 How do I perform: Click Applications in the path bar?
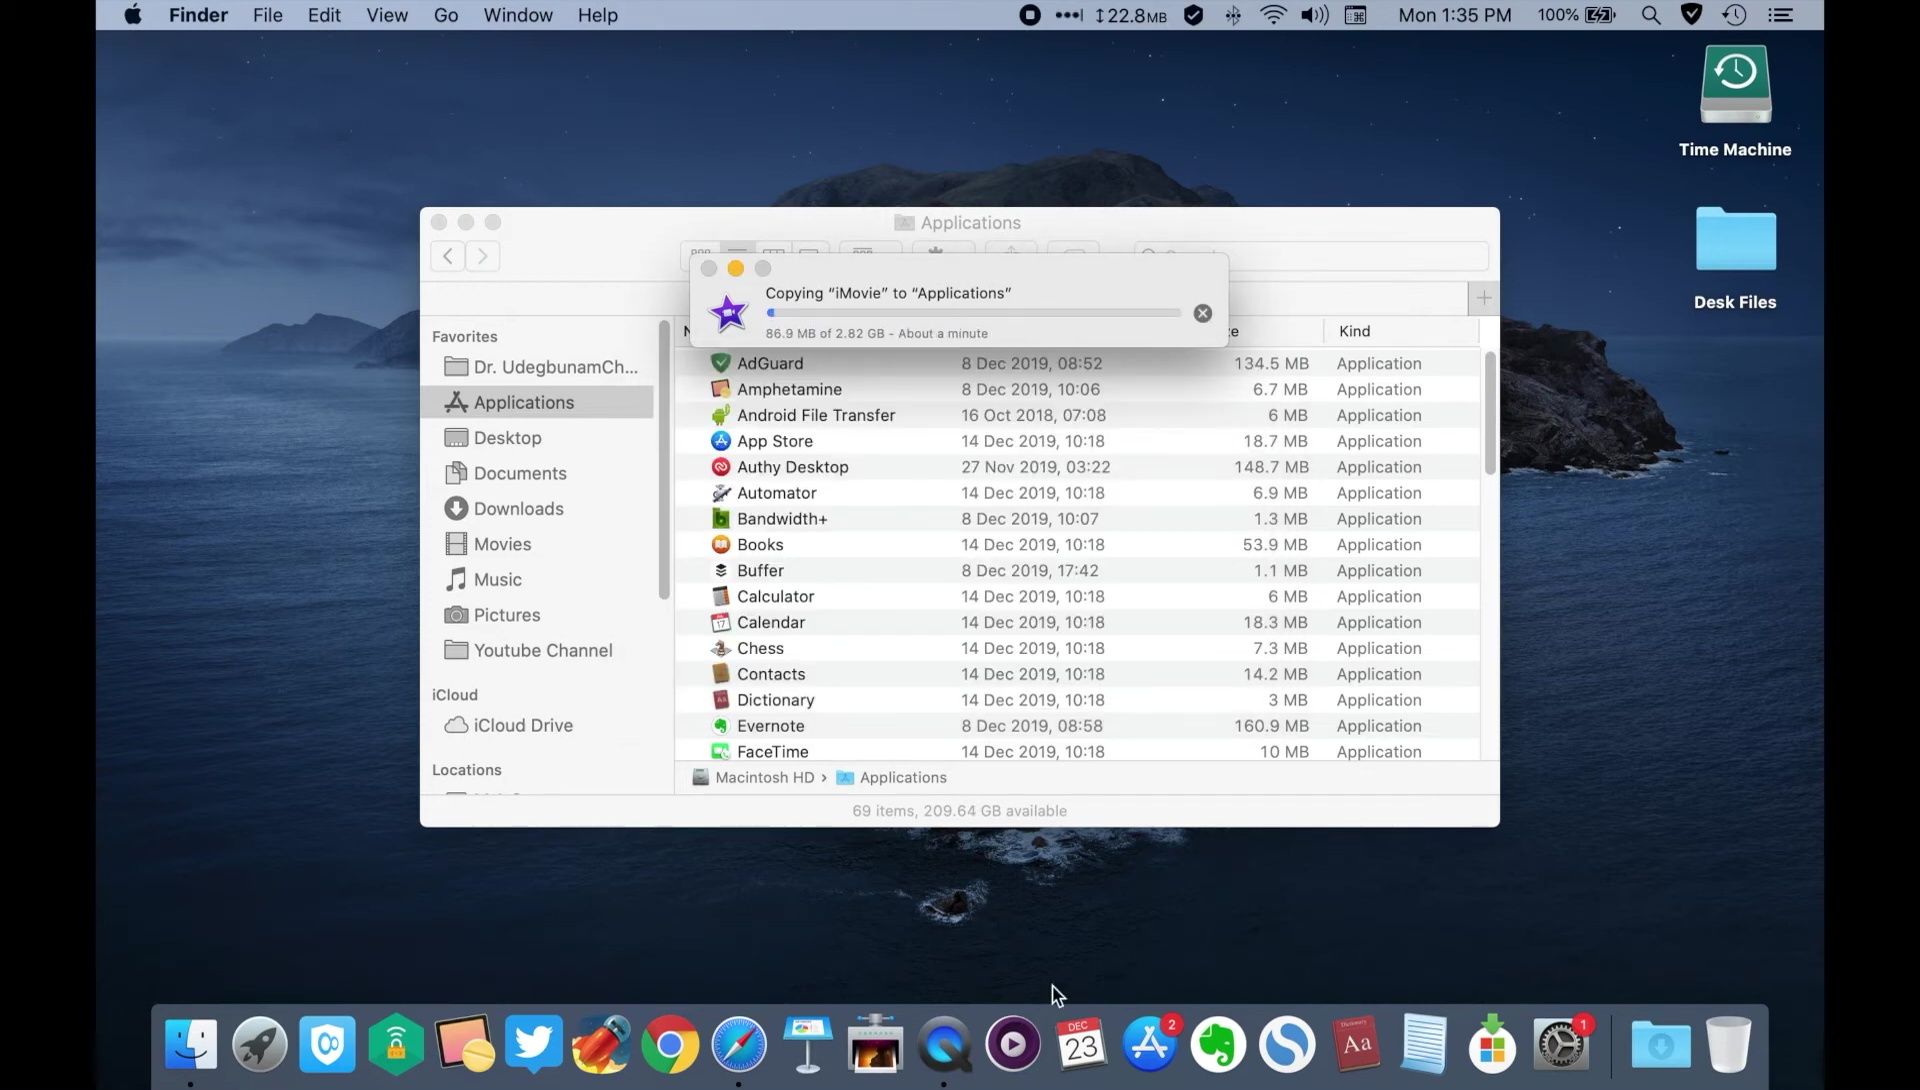coord(891,778)
